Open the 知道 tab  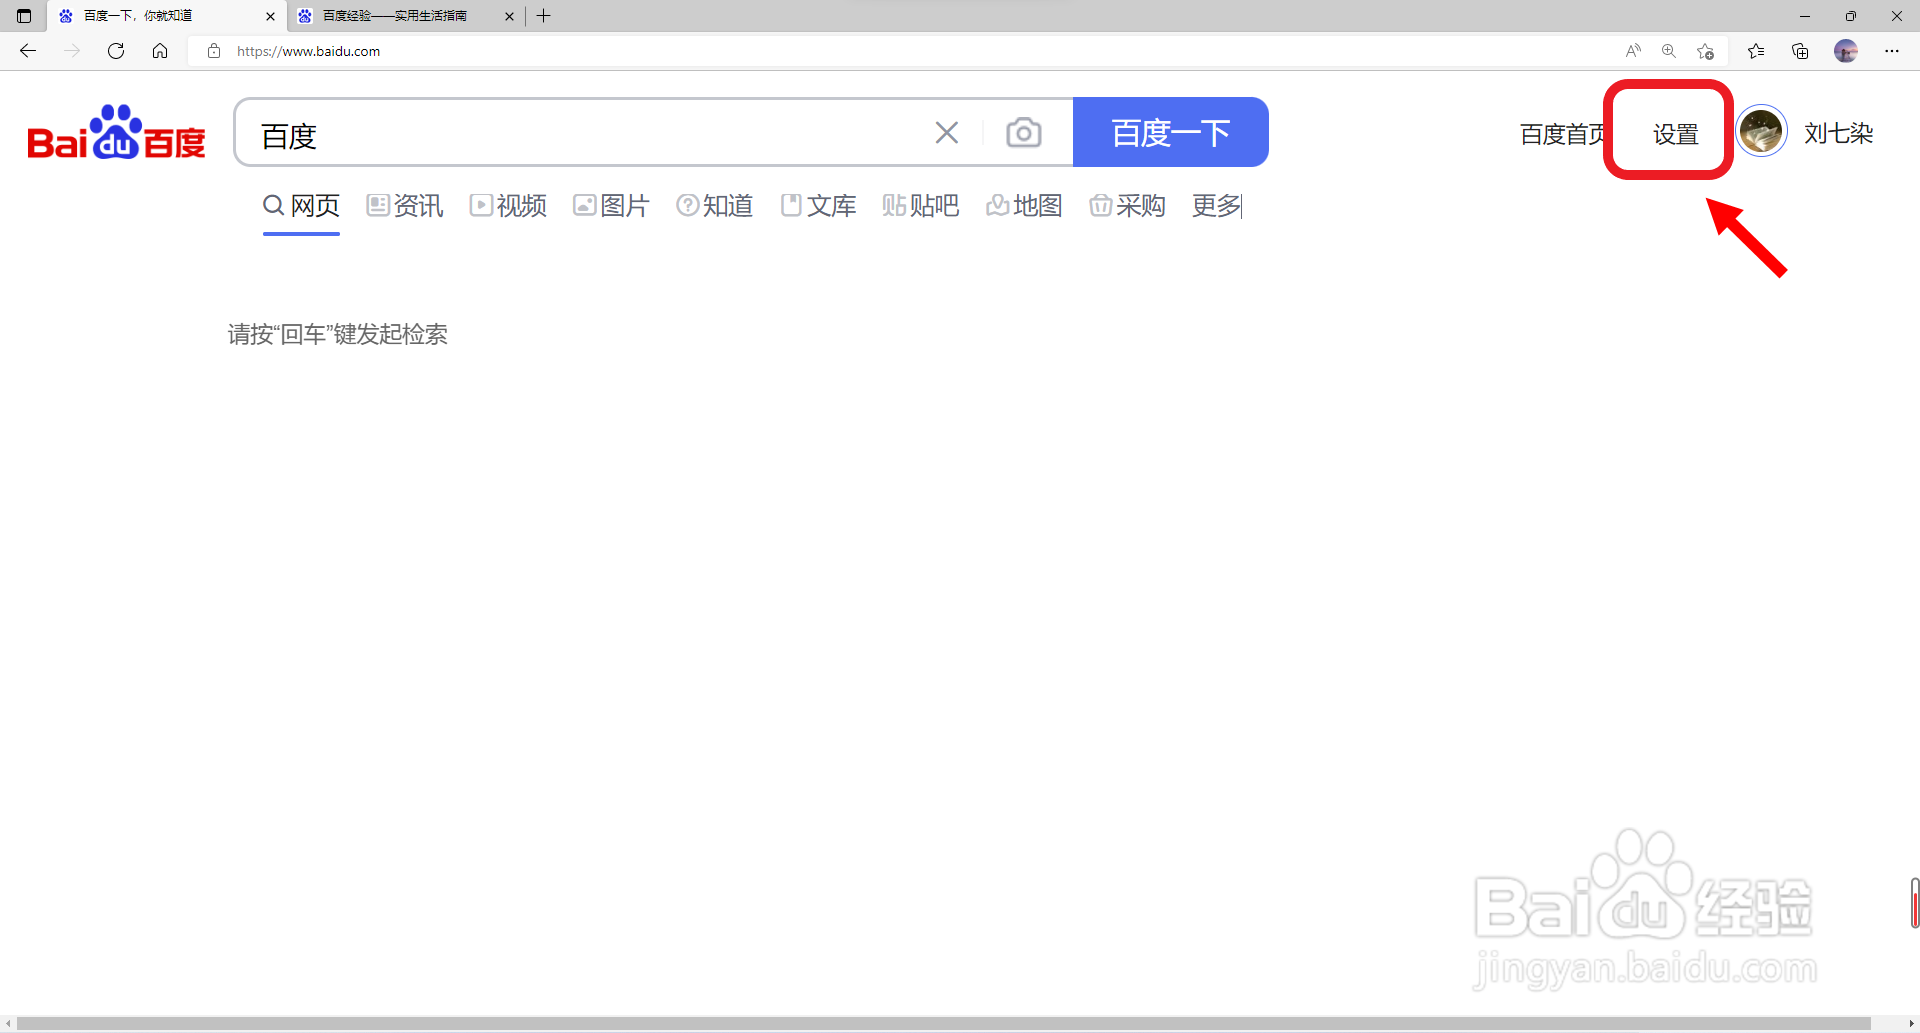714,206
